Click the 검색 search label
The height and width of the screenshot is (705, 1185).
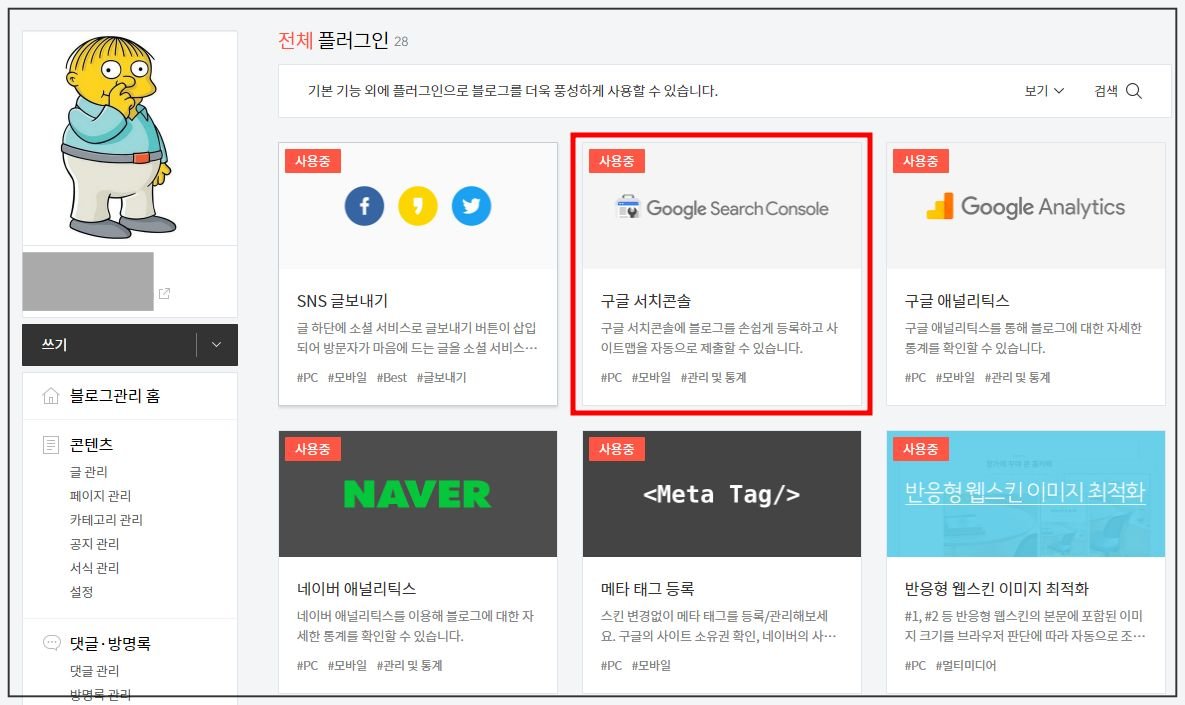[1106, 91]
